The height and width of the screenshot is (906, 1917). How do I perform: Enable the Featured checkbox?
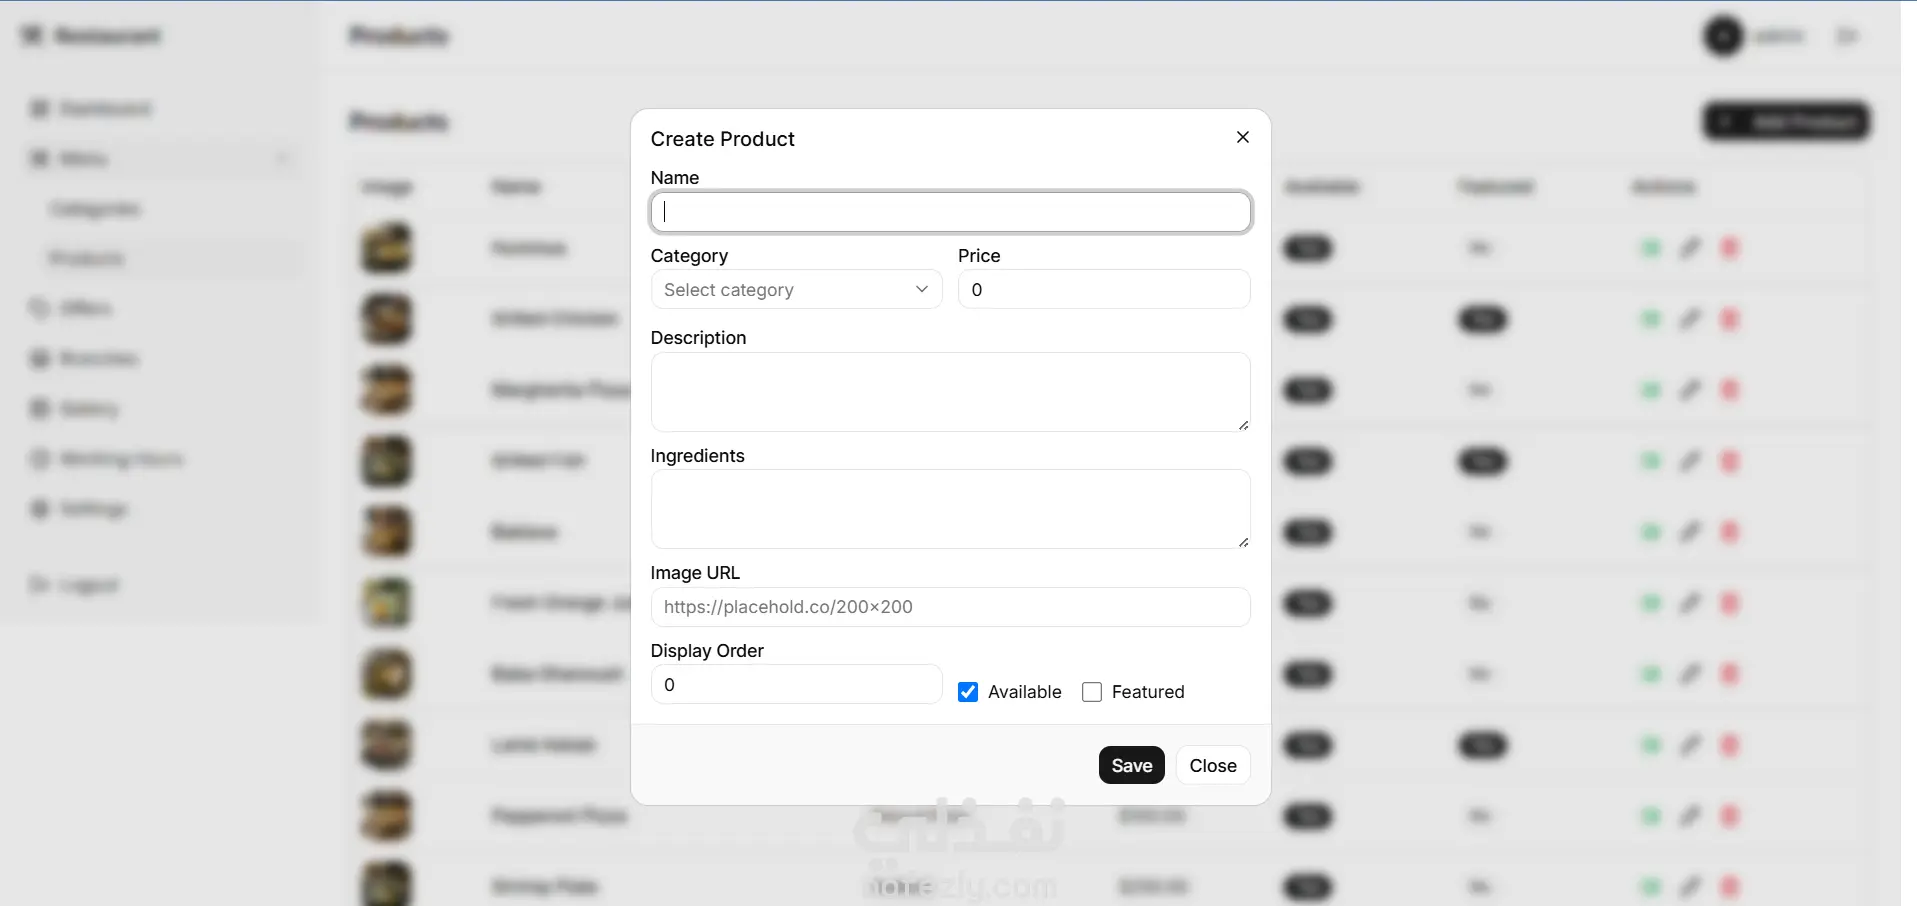coord(1092,692)
